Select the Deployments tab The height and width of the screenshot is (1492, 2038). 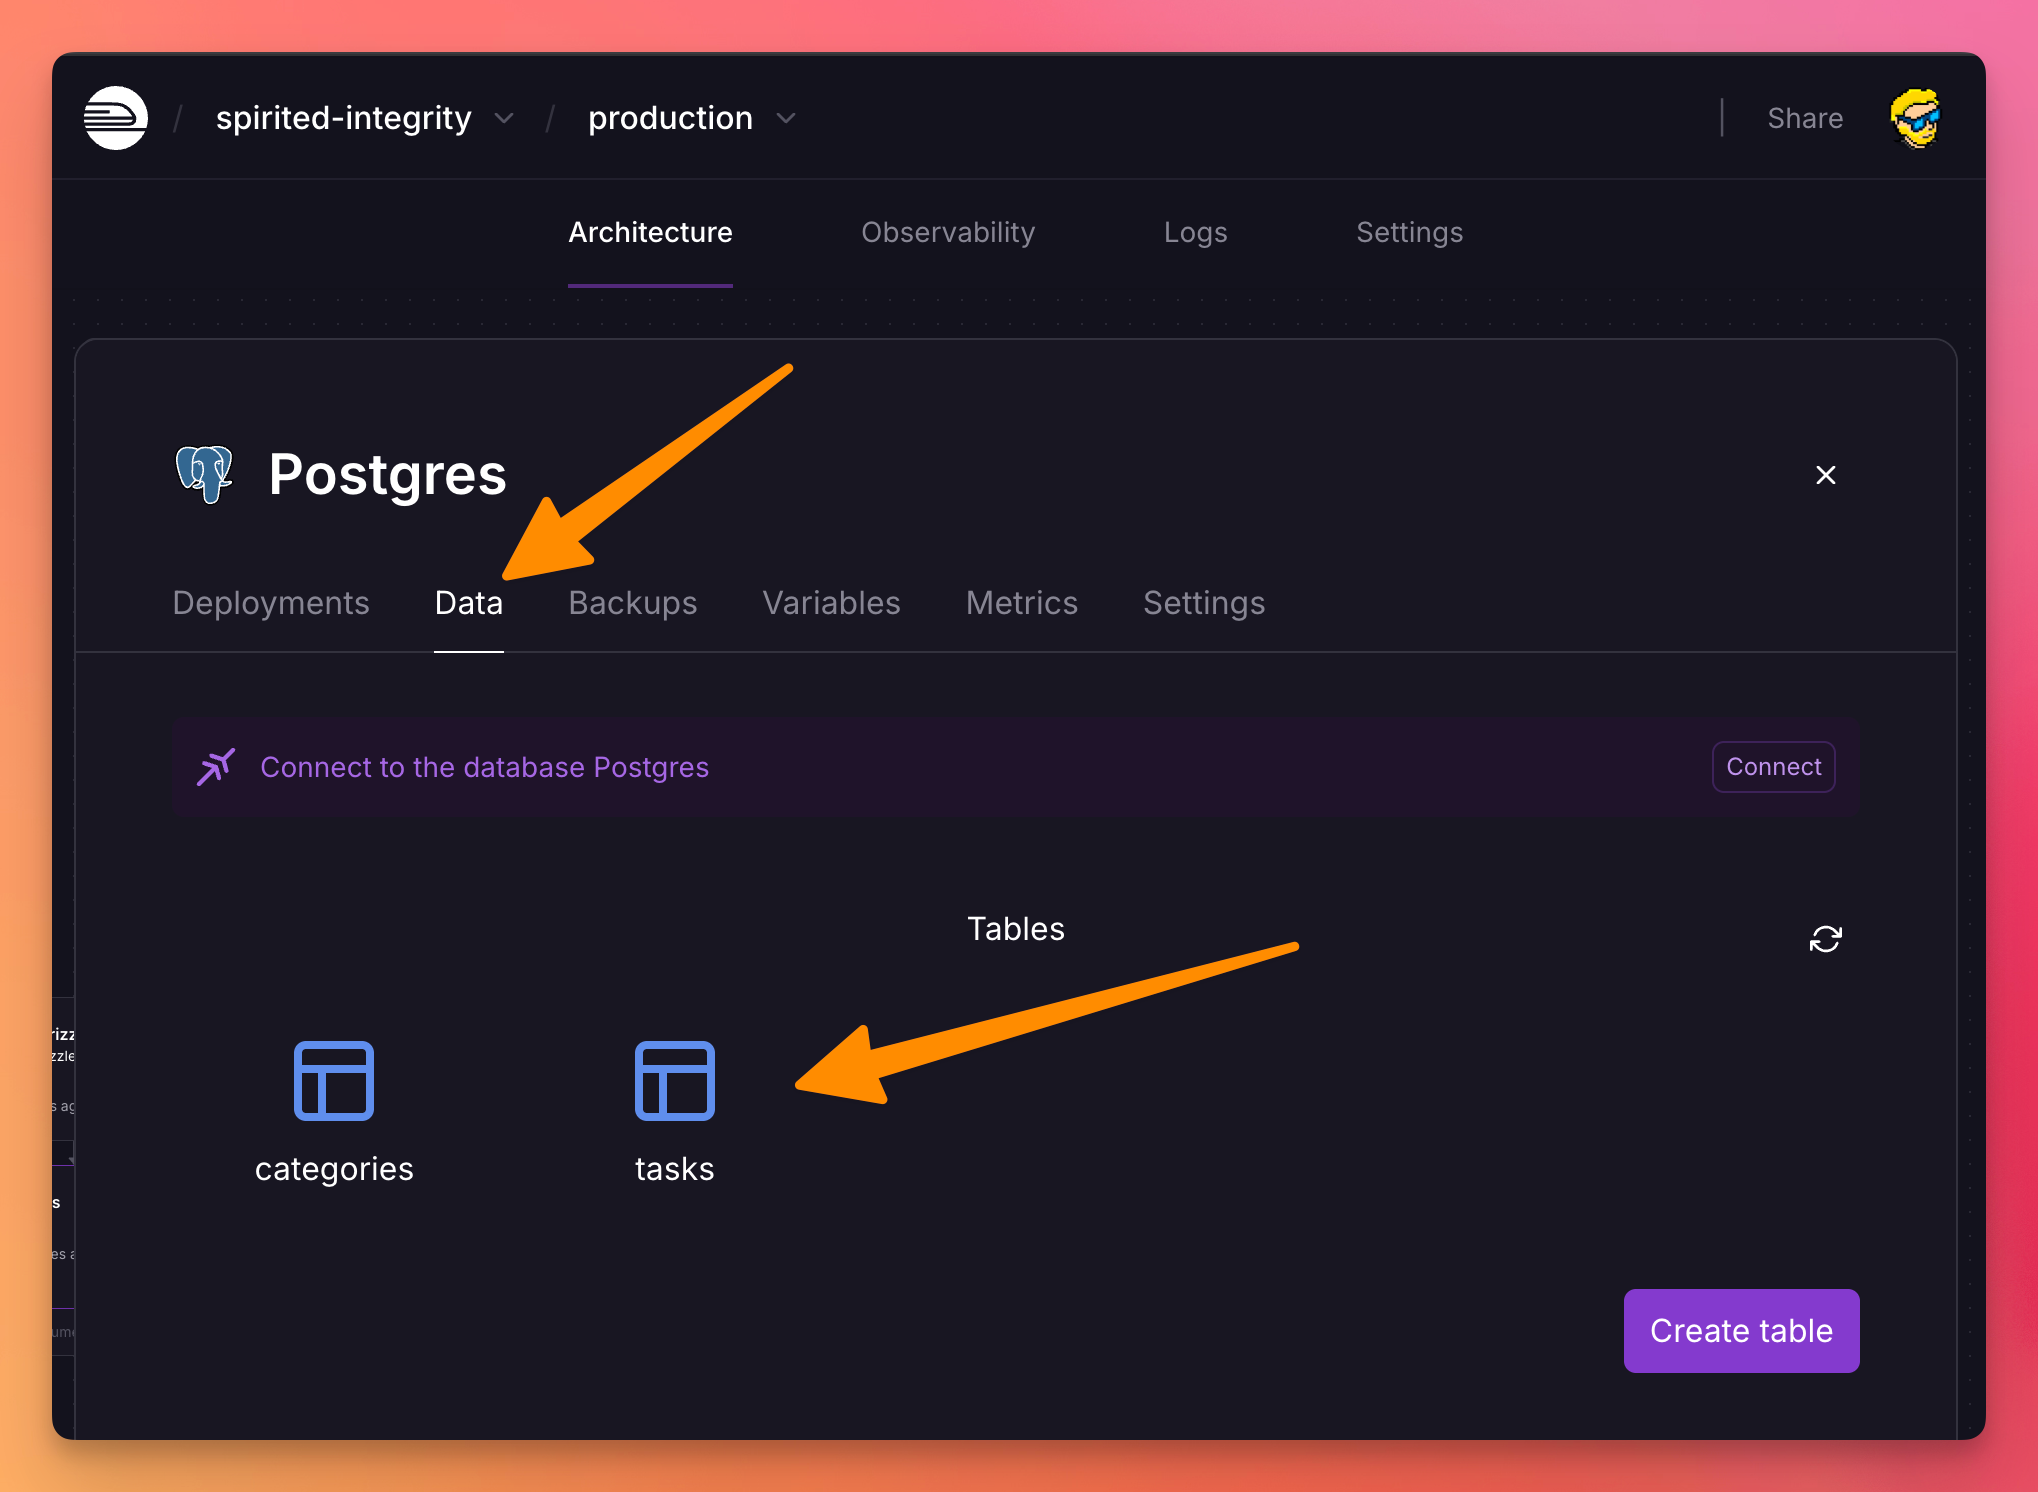click(x=271, y=603)
